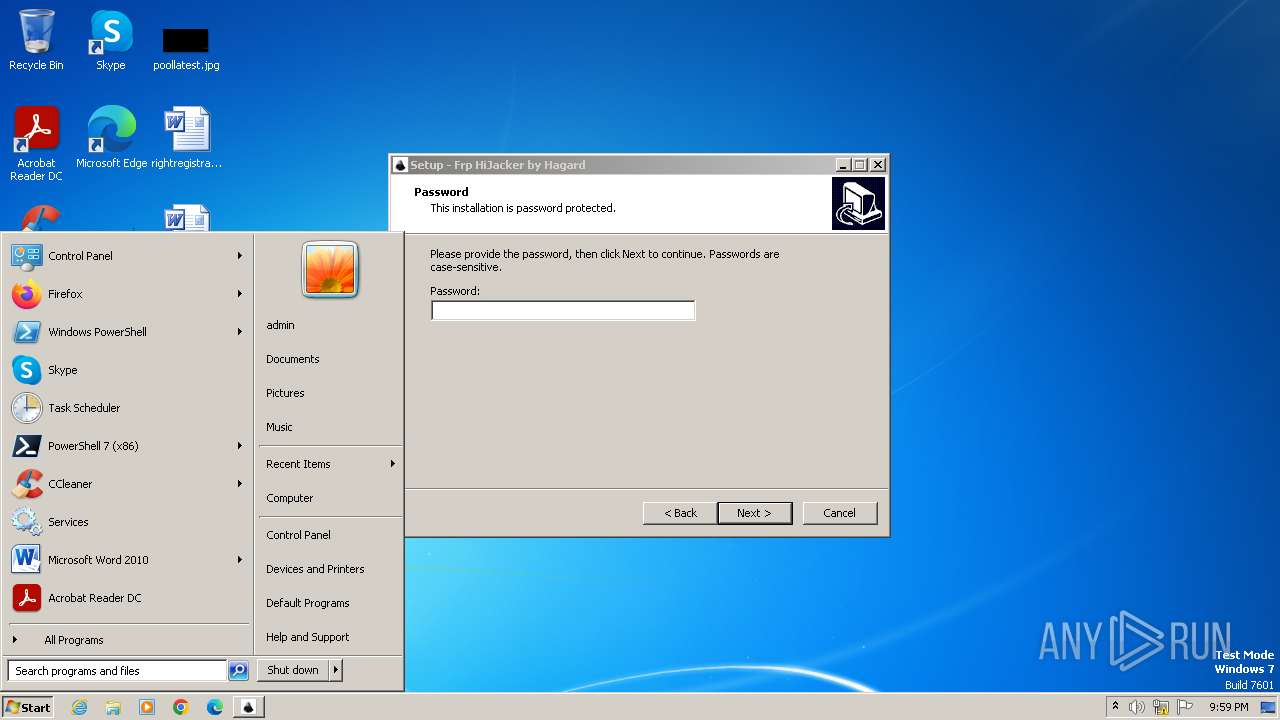The image size is (1280, 720).
Task: Click the search magnifier icon in Start menu
Action: tap(238, 671)
